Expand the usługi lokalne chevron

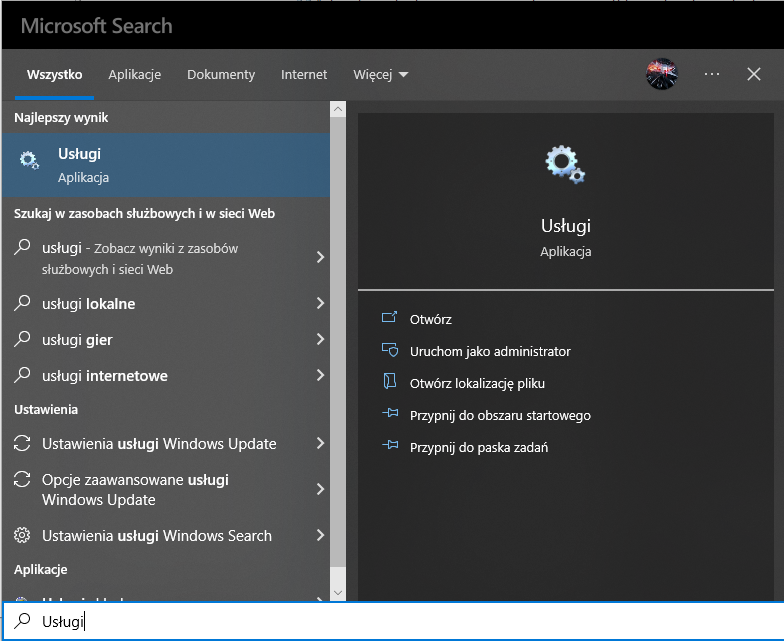point(320,303)
